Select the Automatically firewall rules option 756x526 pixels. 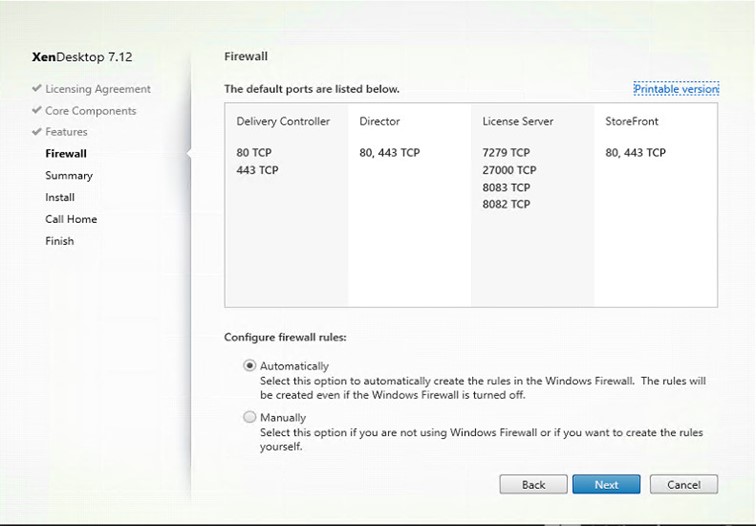pos(249,365)
